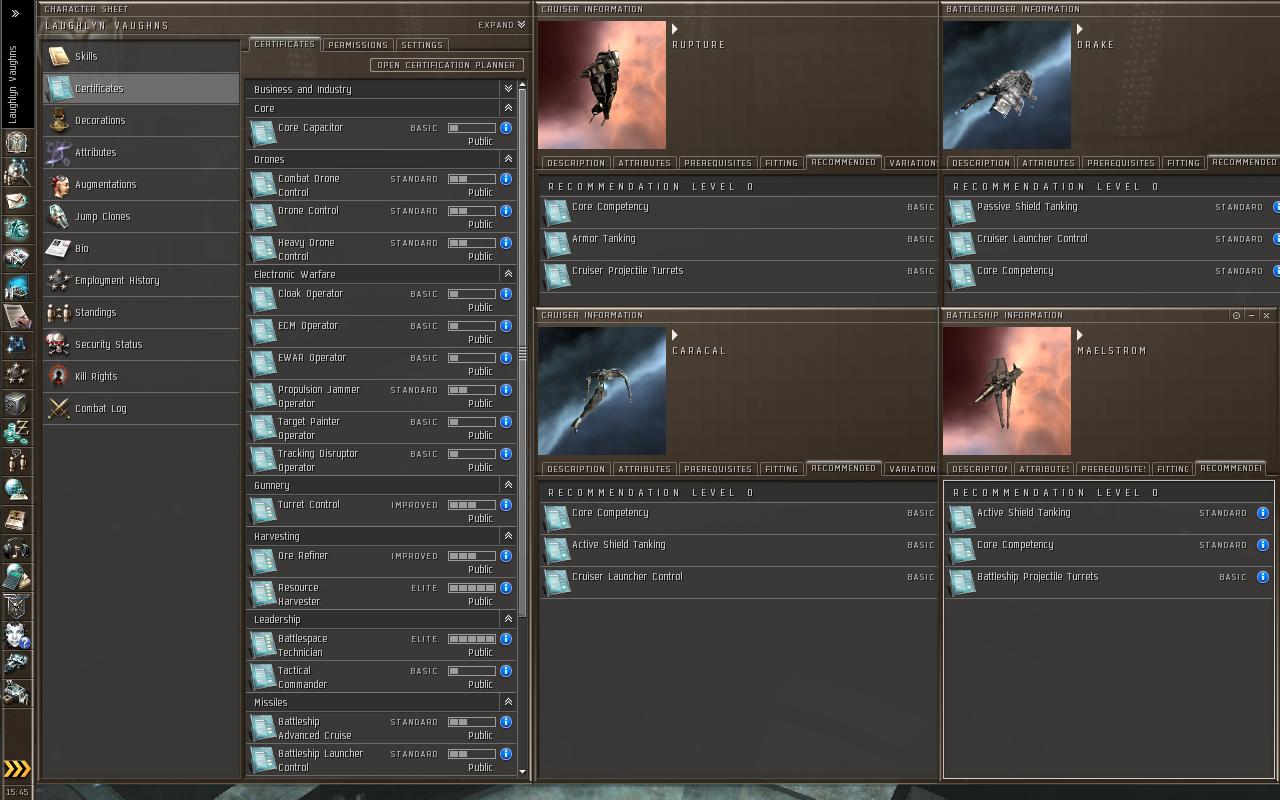The height and width of the screenshot is (800, 1280).
Task: Expand the Business and Industry group
Action: point(508,89)
